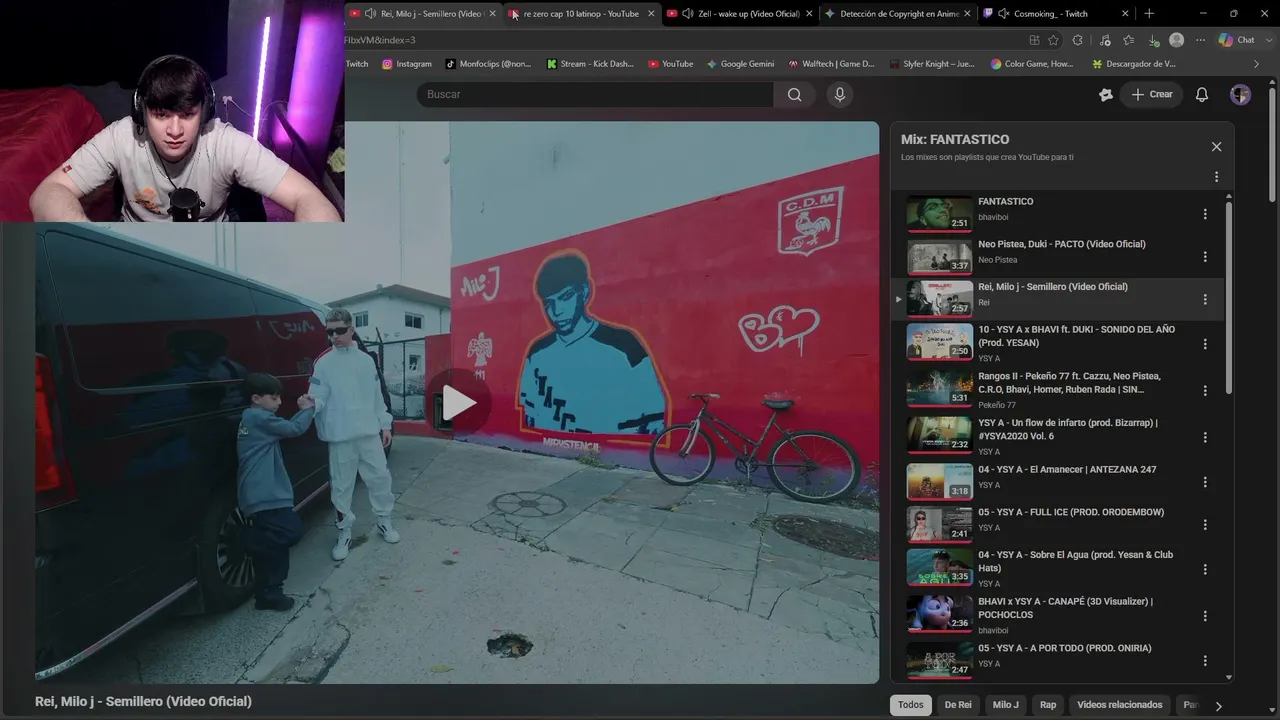Open options for Rei, Milo j - Semillero
The width and height of the screenshot is (1280, 720).
click(1205, 299)
